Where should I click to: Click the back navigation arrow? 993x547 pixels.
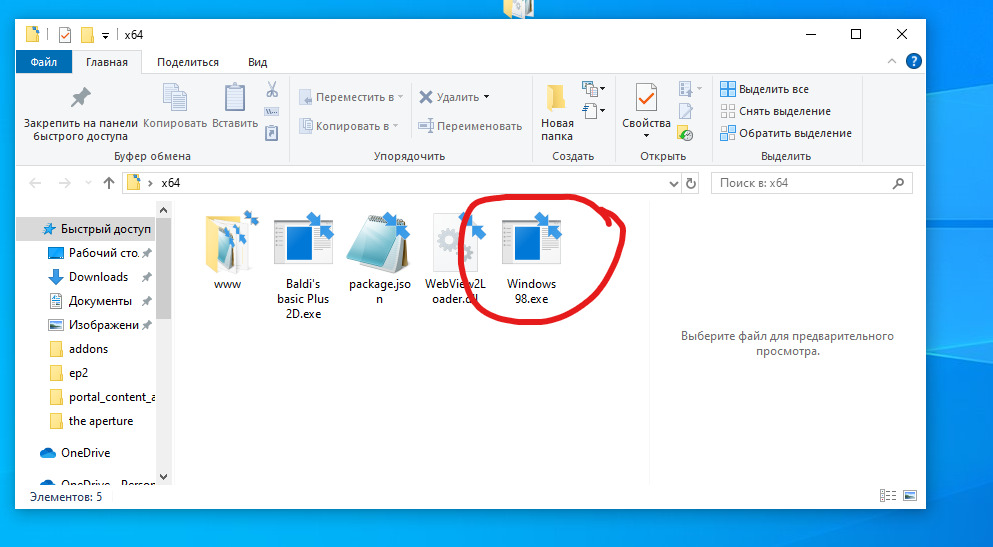(x=35, y=183)
